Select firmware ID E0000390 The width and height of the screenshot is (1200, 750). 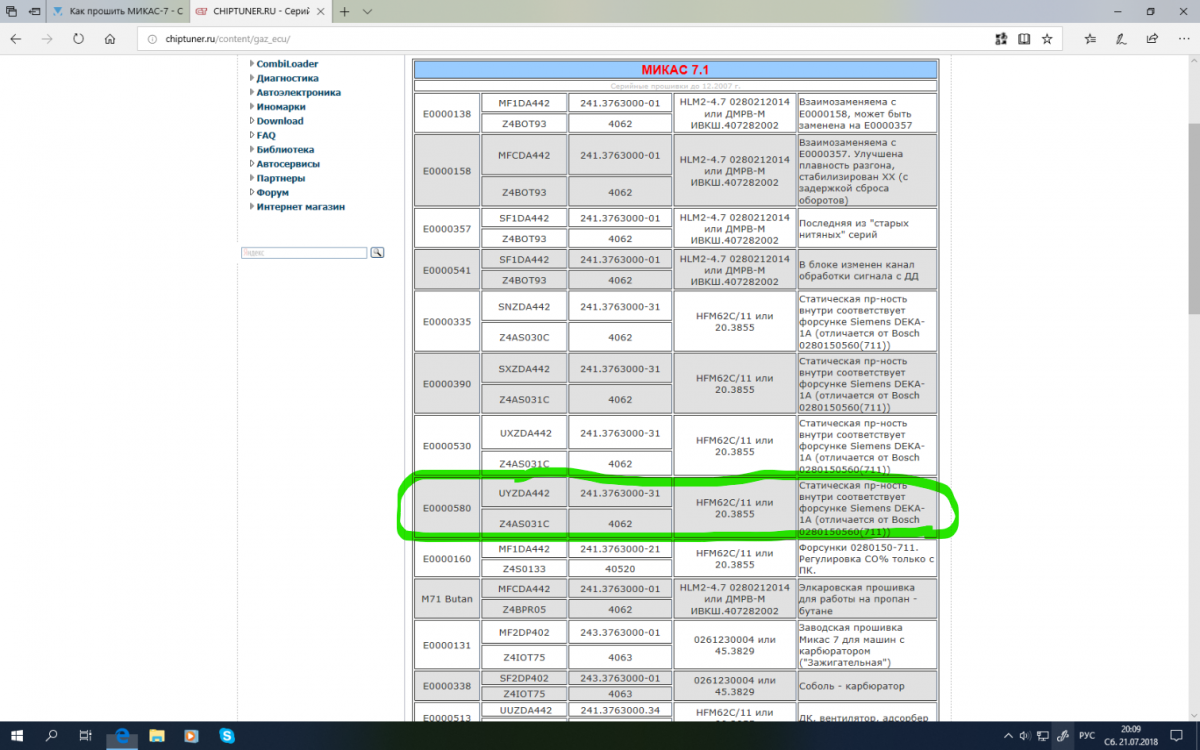[x=446, y=384]
